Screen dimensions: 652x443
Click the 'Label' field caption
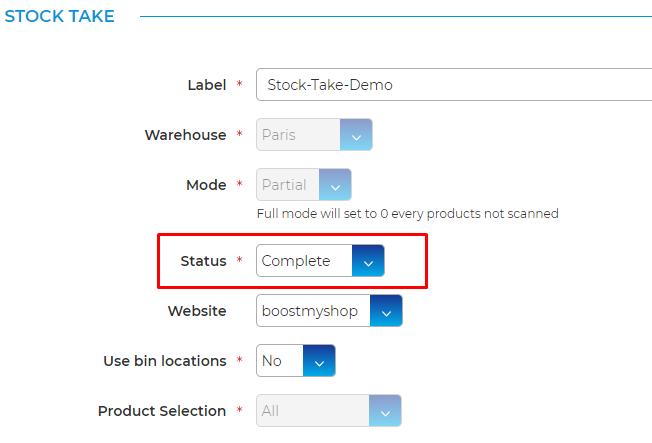207,85
